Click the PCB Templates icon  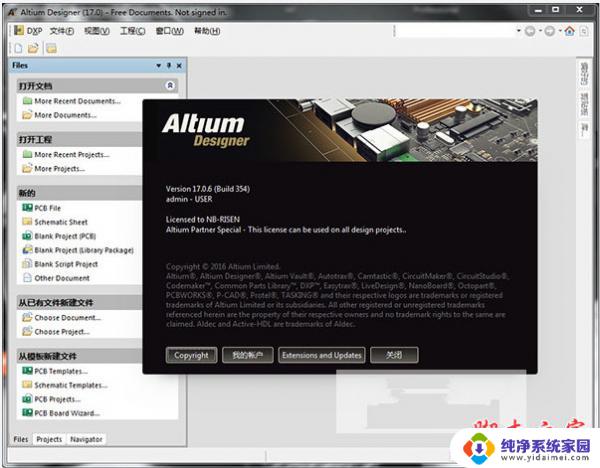(x=27, y=371)
